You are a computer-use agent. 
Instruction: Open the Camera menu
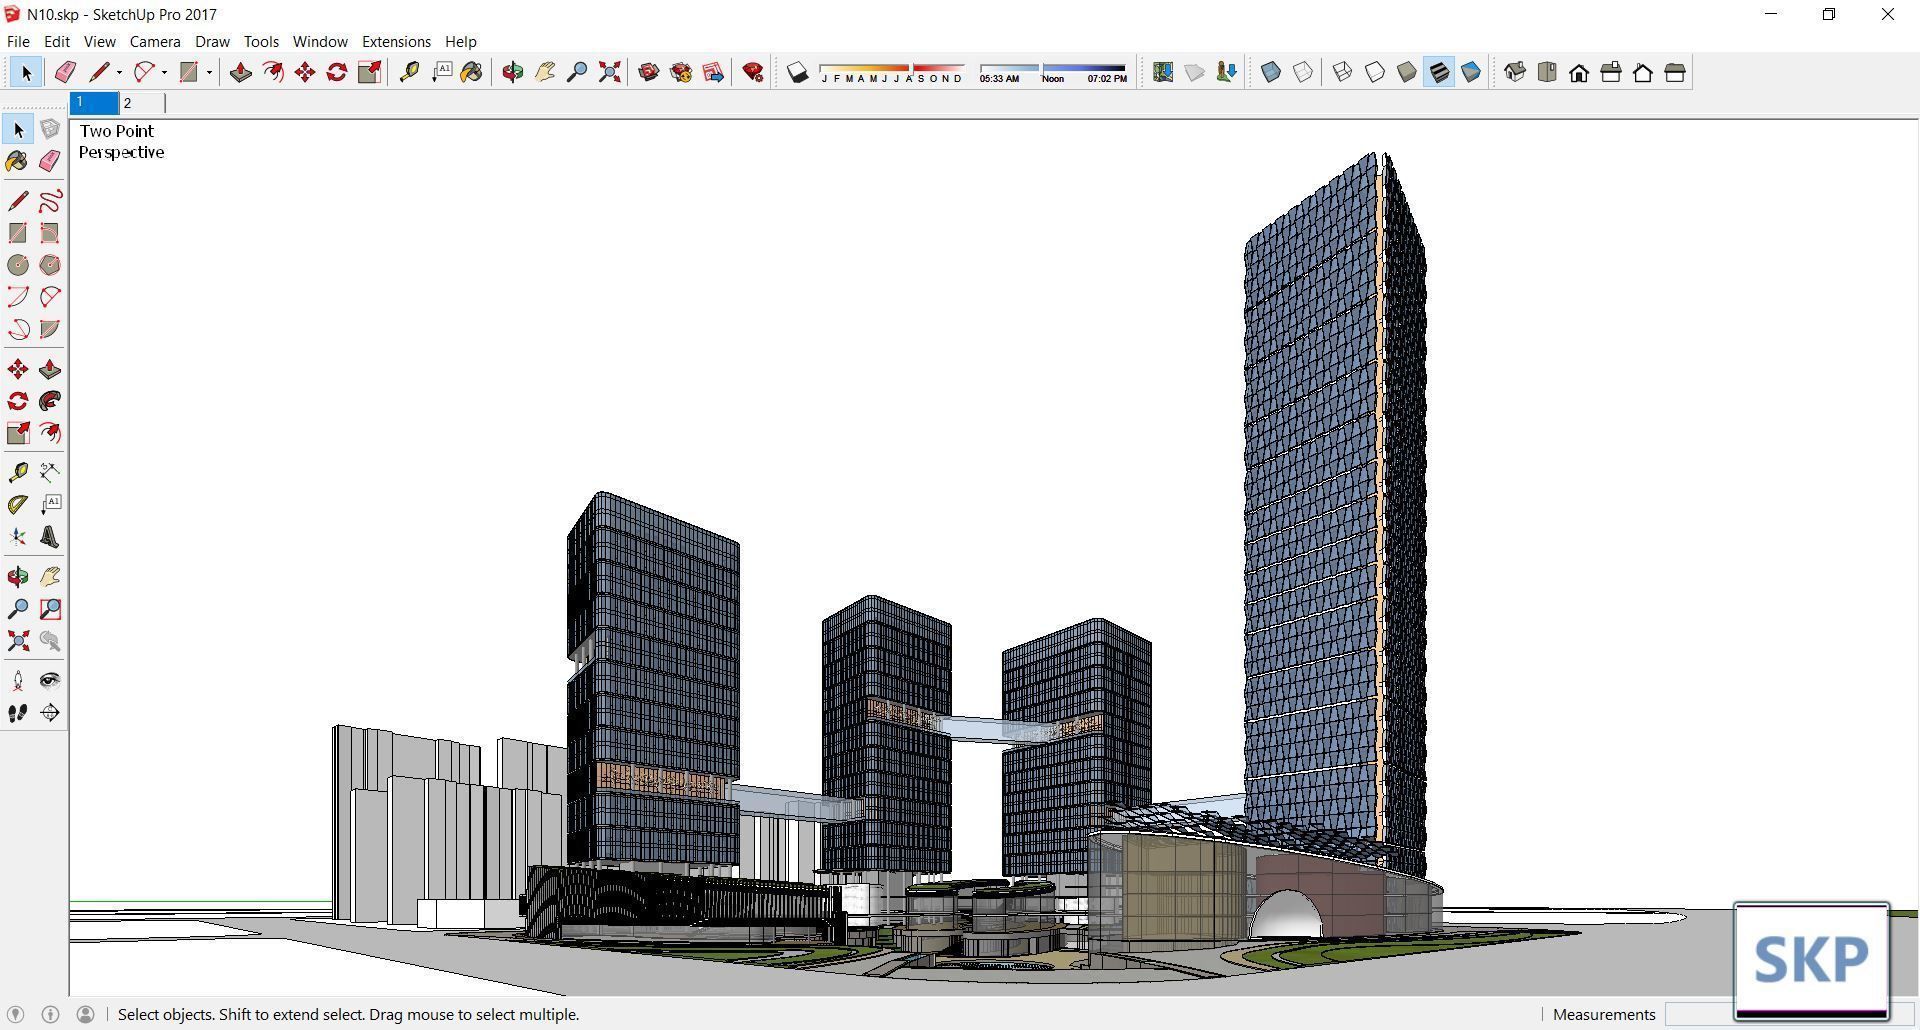(x=155, y=41)
